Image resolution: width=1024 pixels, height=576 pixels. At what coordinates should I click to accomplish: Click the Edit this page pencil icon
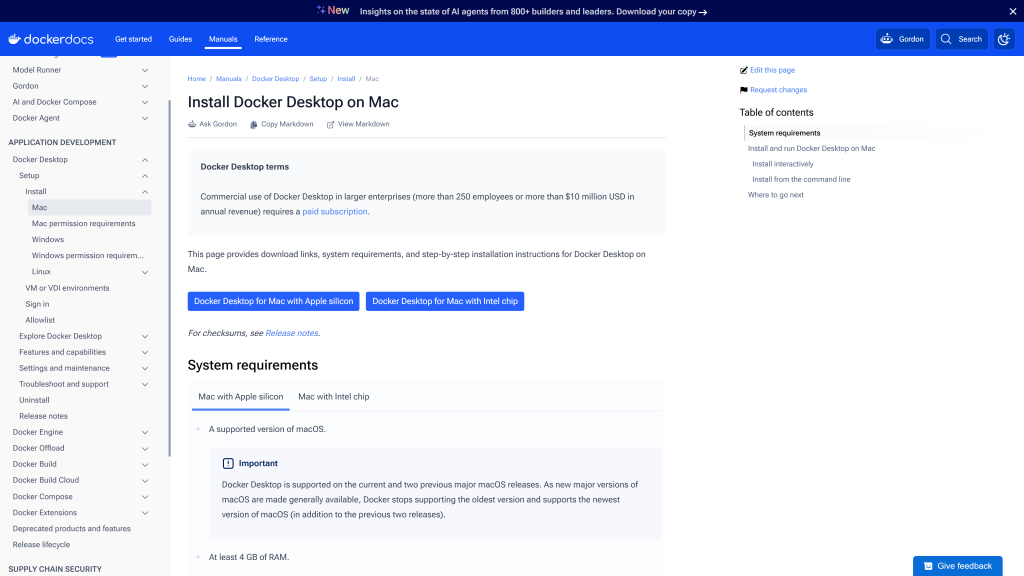743,70
